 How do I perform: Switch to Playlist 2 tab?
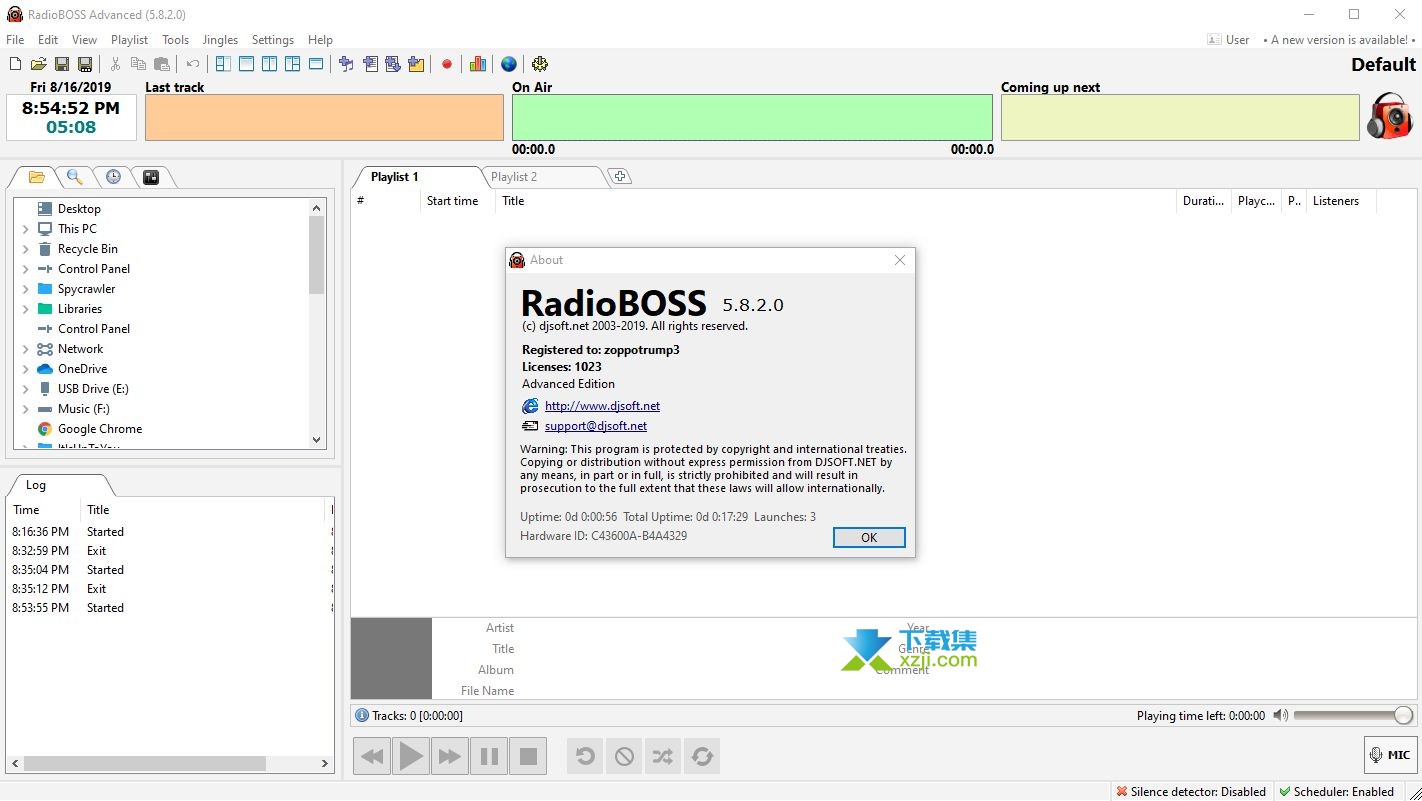point(544,177)
